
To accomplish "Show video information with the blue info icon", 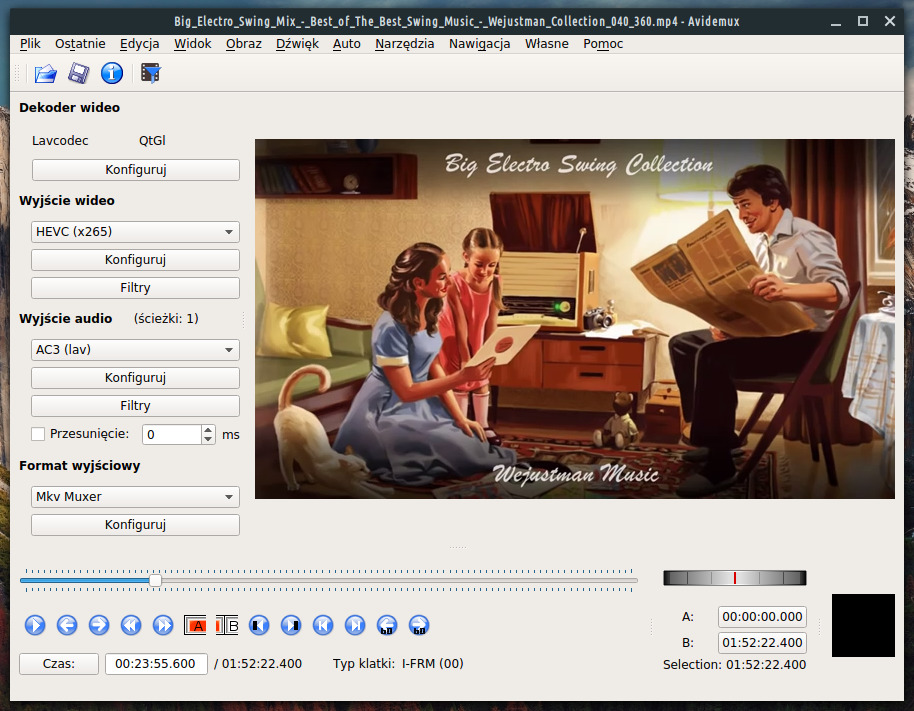I will 112,73.
